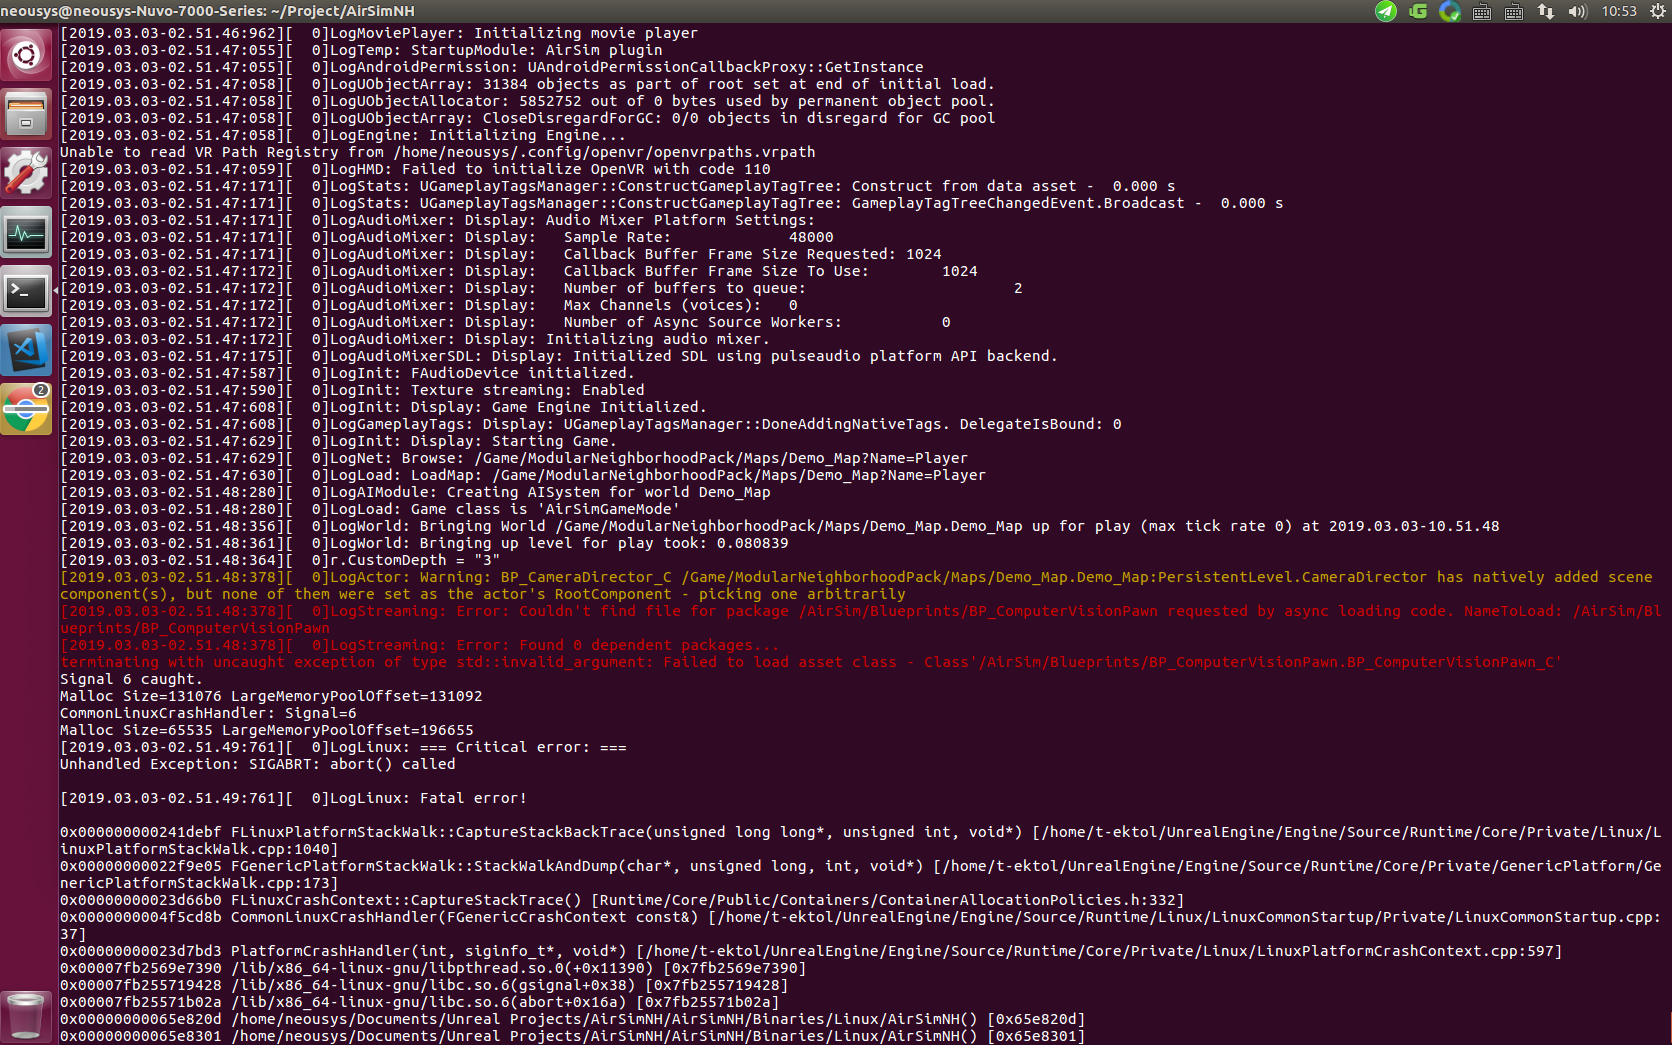Focus the Terminal launcher icon
This screenshot has width=1672, height=1045.
point(26,292)
